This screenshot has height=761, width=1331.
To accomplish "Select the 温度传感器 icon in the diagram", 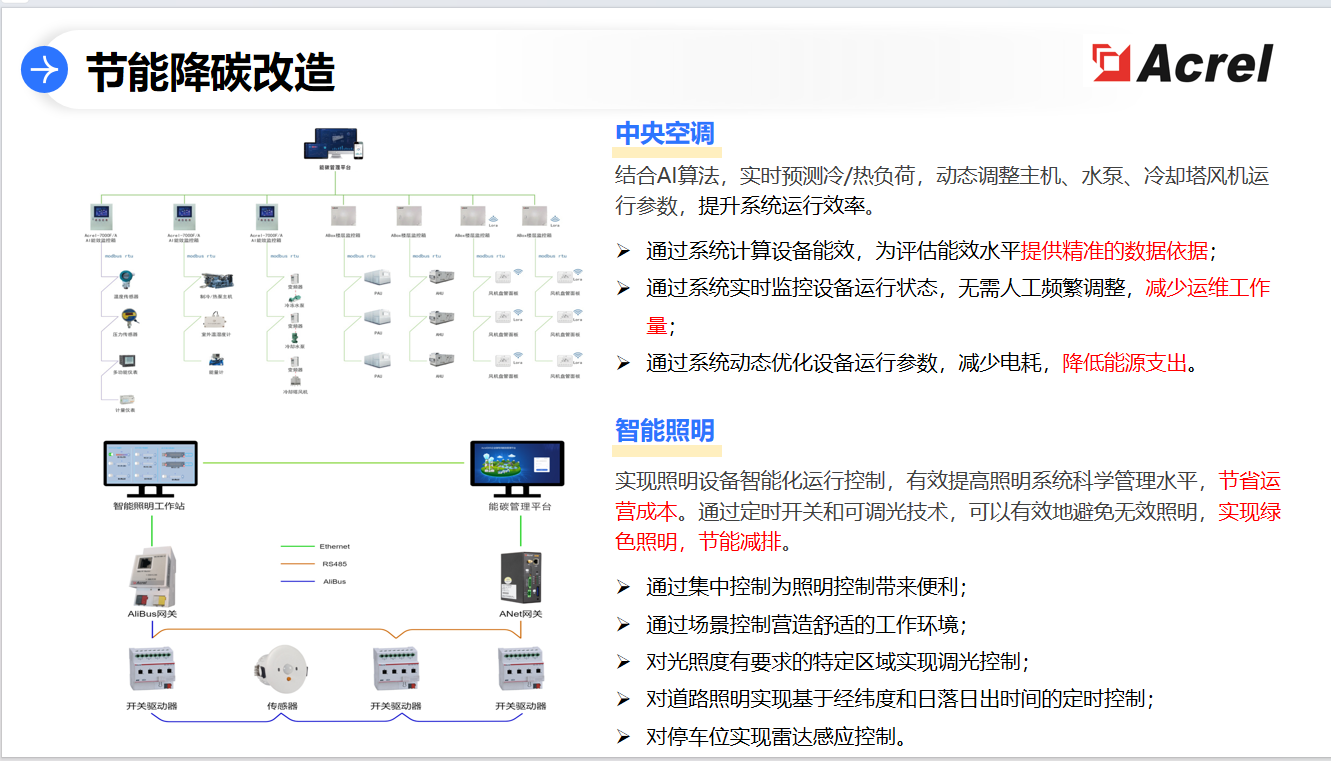I will (x=125, y=280).
